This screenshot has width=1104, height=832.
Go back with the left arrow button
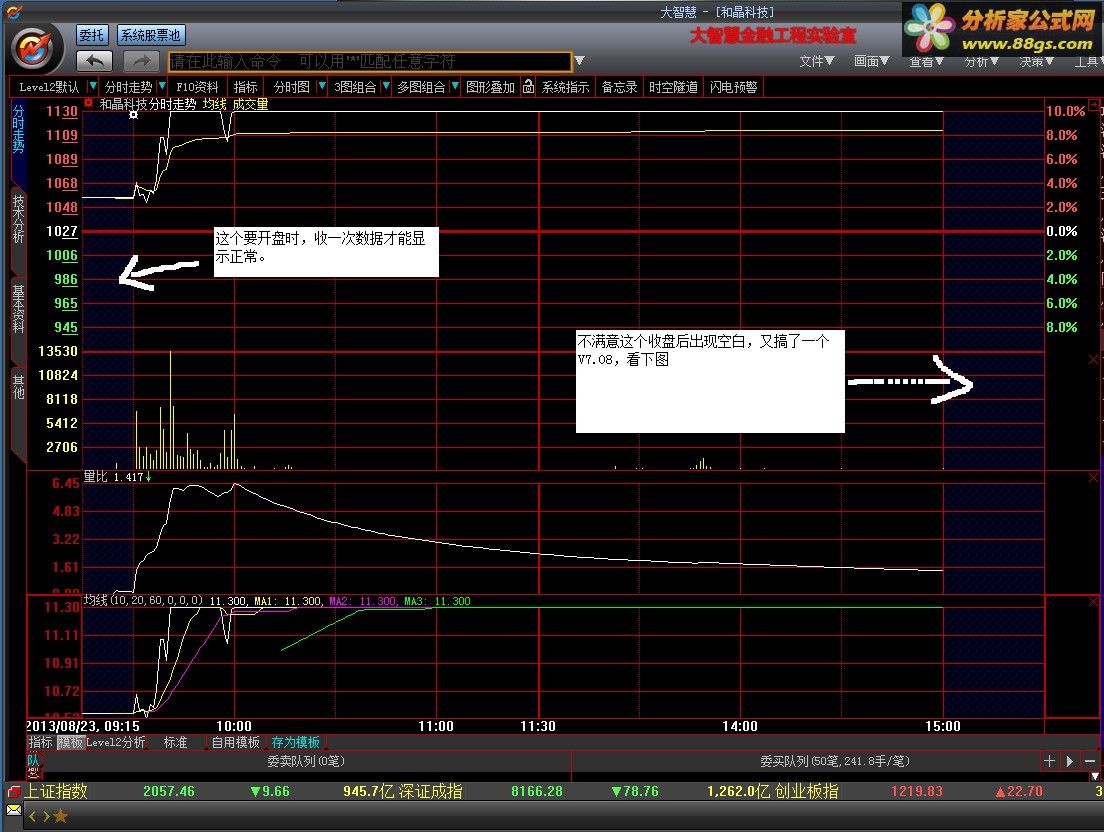coord(94,61)
